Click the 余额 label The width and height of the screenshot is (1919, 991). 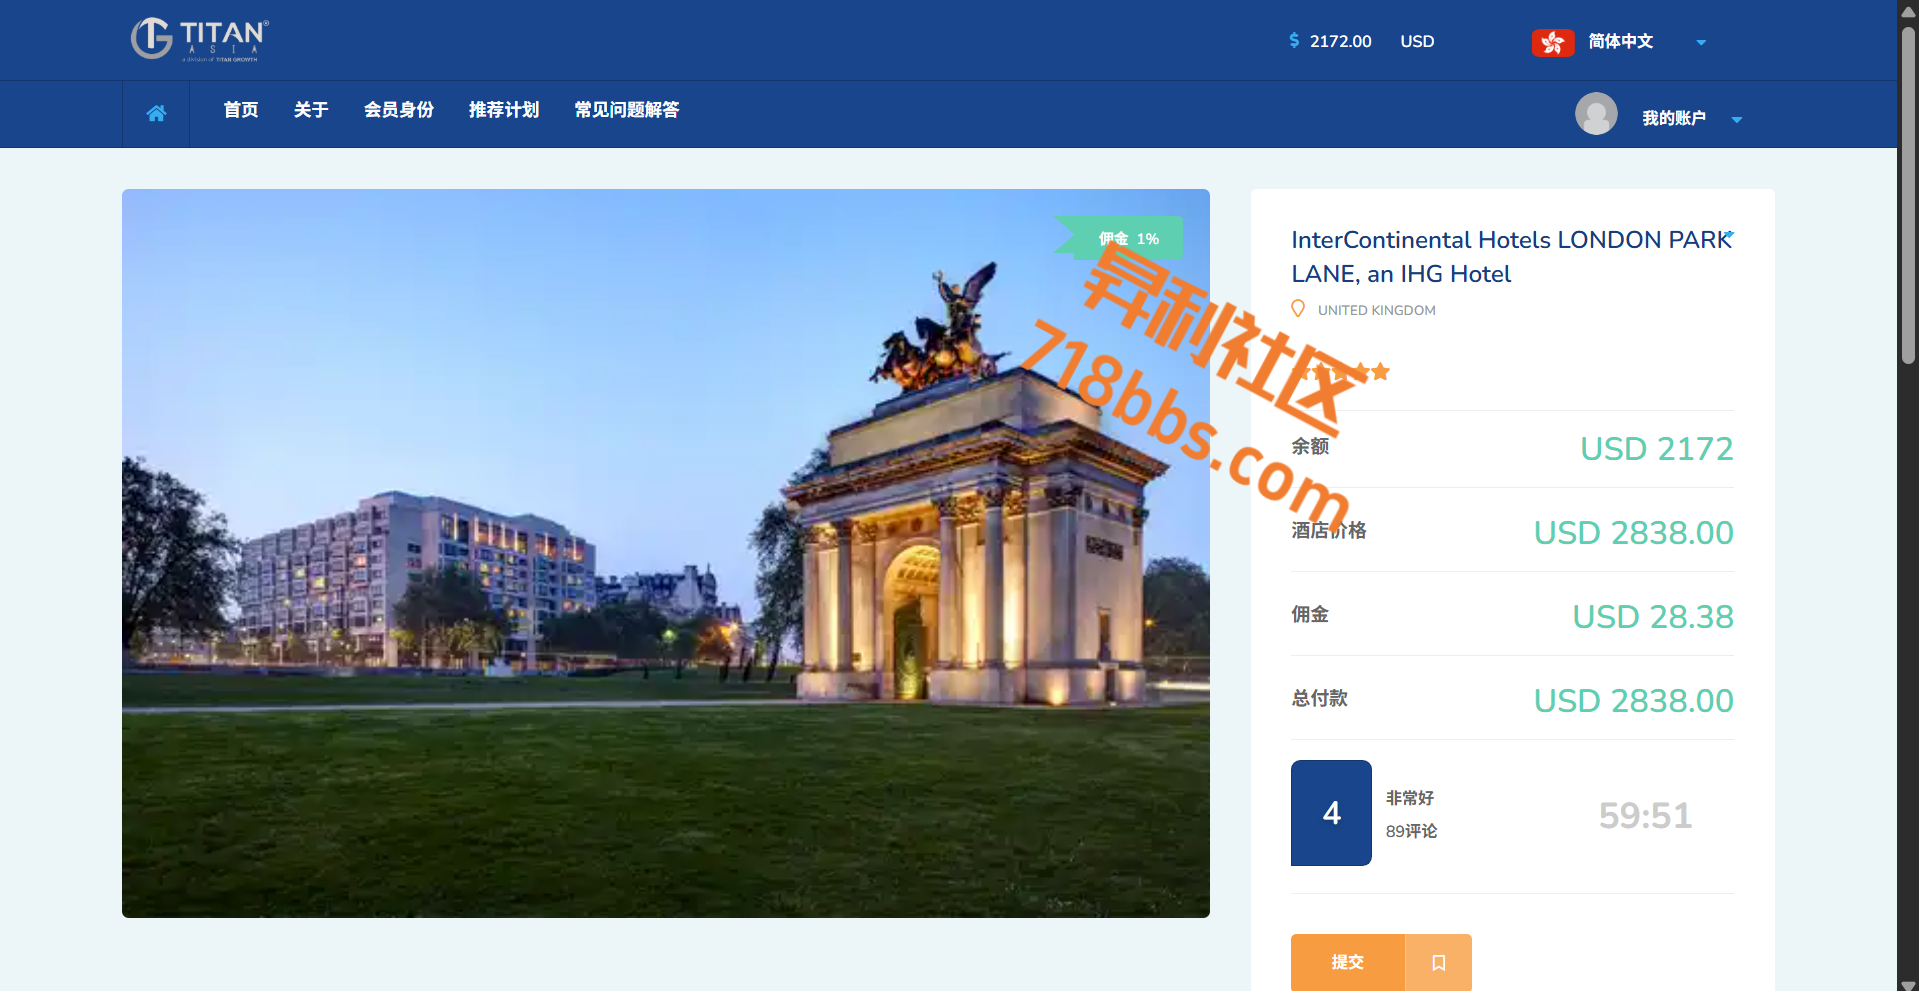[1310, 446]
